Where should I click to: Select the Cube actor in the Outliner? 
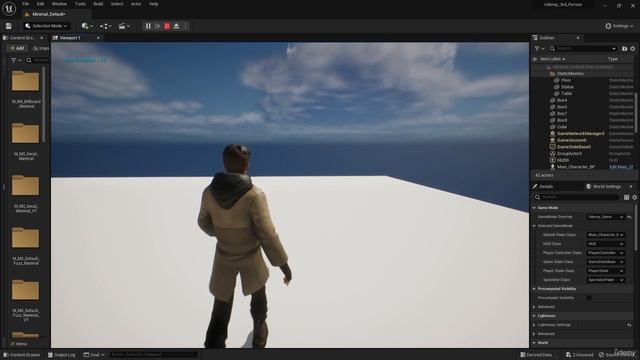562,127
